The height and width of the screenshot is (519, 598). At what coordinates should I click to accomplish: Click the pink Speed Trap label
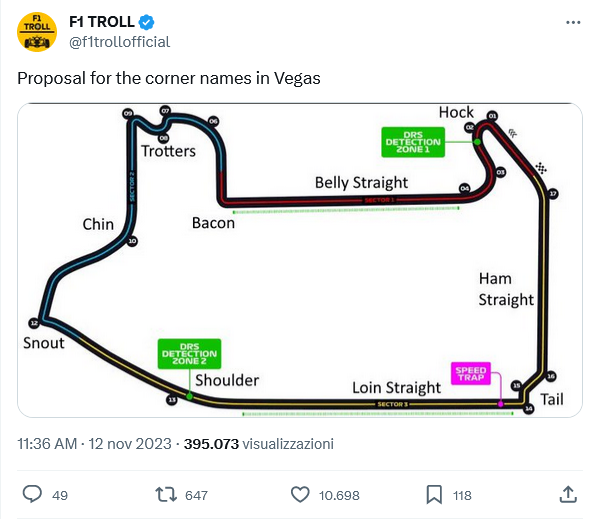tap(471, 374)
